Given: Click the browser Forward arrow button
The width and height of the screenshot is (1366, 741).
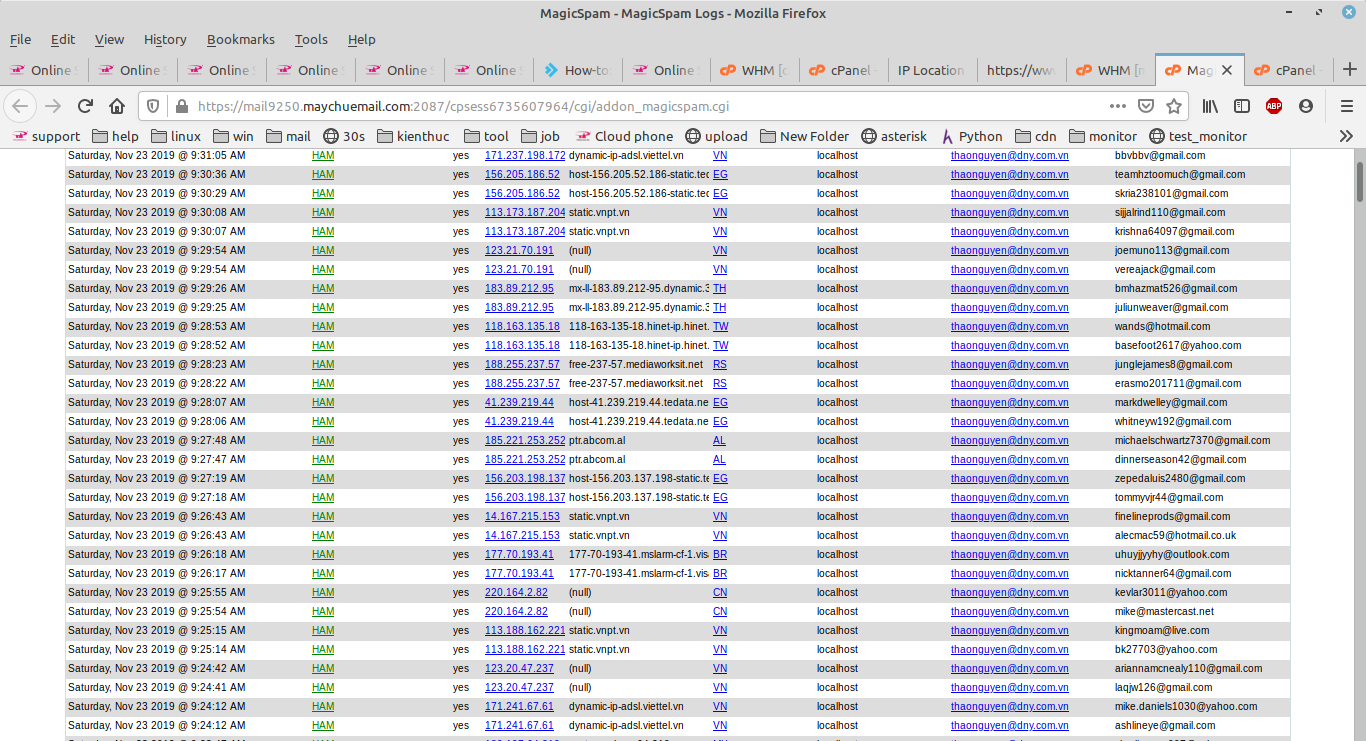Looking at the screenshot, I should pyautogui.click(x=53, y=105).
